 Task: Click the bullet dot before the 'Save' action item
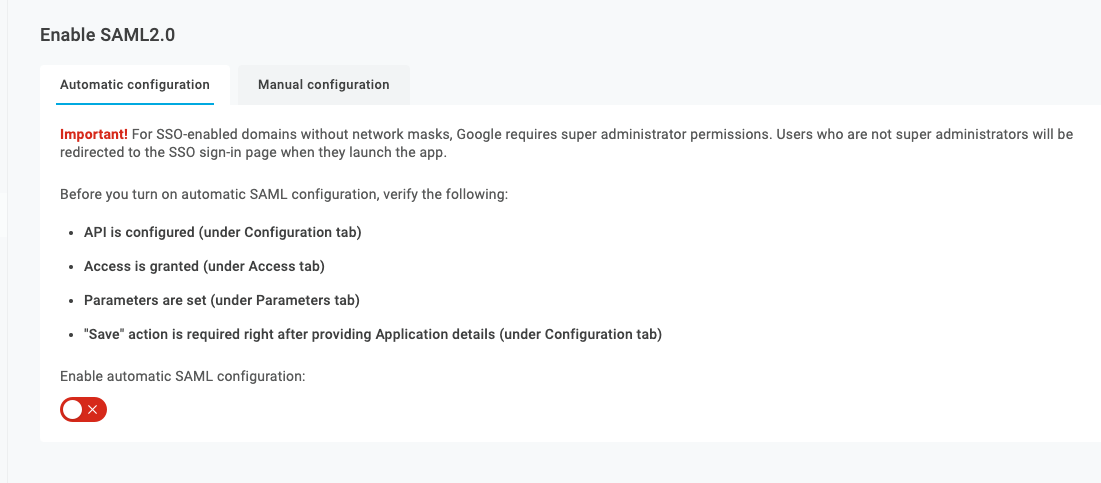(x=72, y=336)
